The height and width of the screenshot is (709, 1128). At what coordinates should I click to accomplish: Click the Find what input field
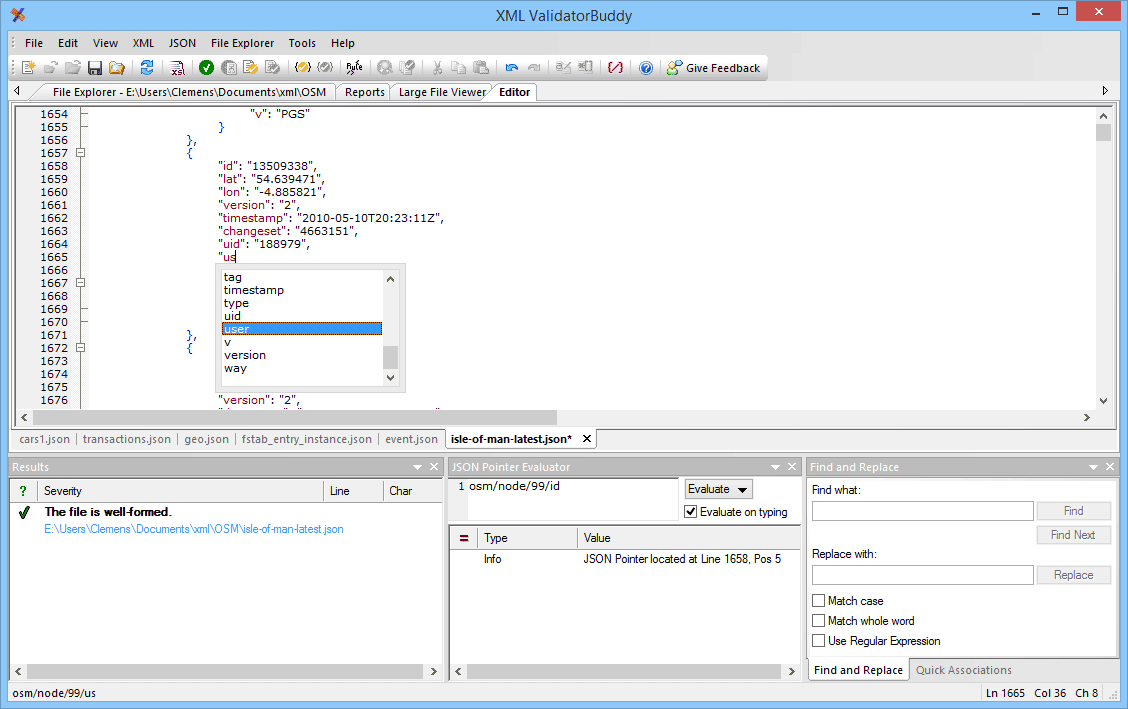pos(922,511)
